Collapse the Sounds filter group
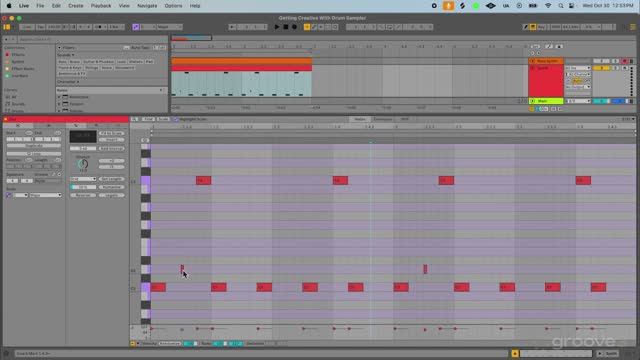This screenshot has width=640, height=360. point(66,55)
